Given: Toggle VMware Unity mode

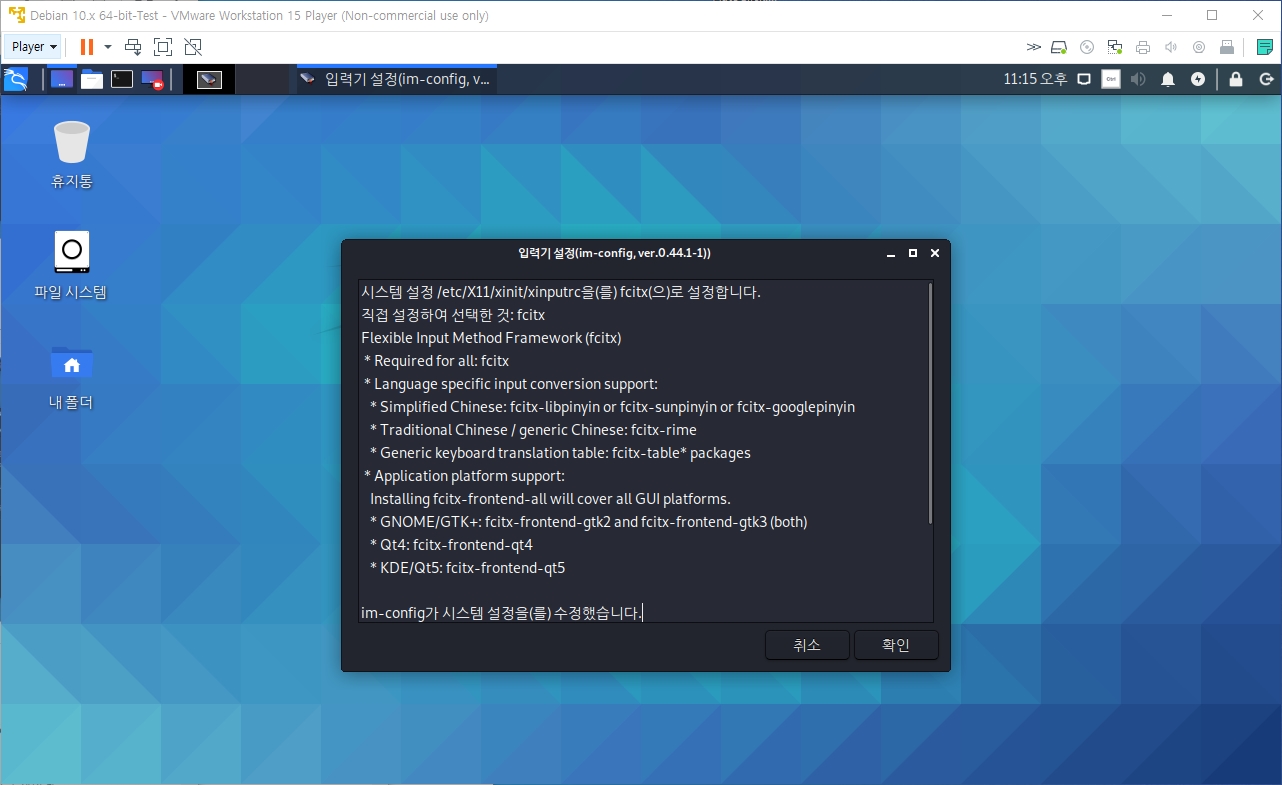Looking at the screenshot, I should coord(193,46).
